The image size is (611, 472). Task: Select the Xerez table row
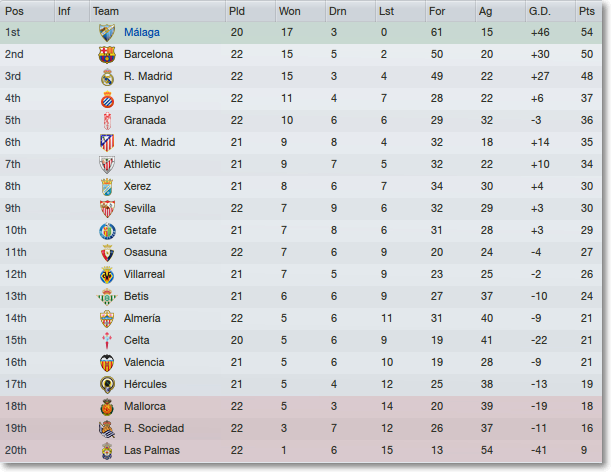pos(301,186)
